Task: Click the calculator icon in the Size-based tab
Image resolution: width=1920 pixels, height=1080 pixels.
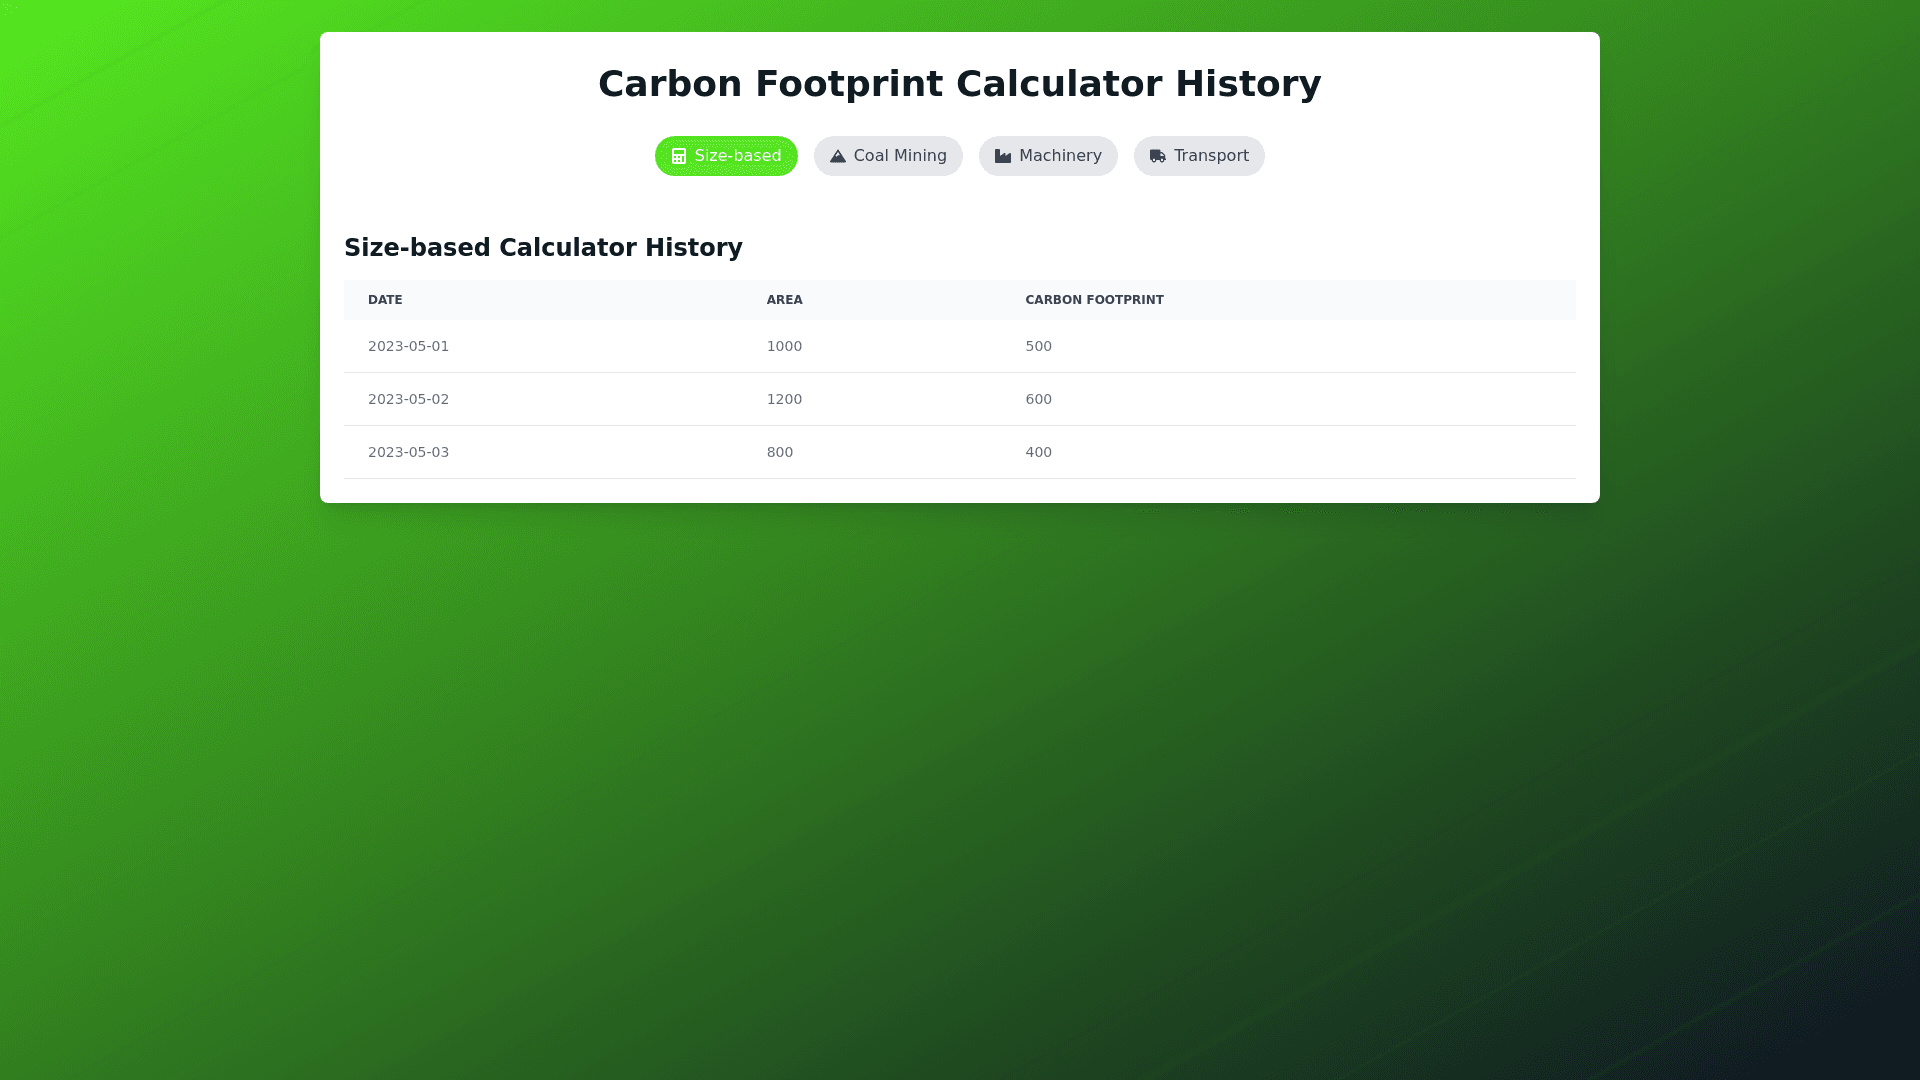Action: 679,156
